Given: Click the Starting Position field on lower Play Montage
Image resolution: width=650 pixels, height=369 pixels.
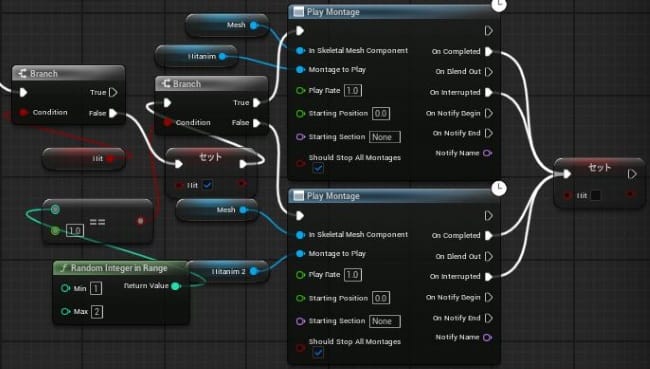Looking at the screenshot, I should pyautogui.click(x=381, y=298).
